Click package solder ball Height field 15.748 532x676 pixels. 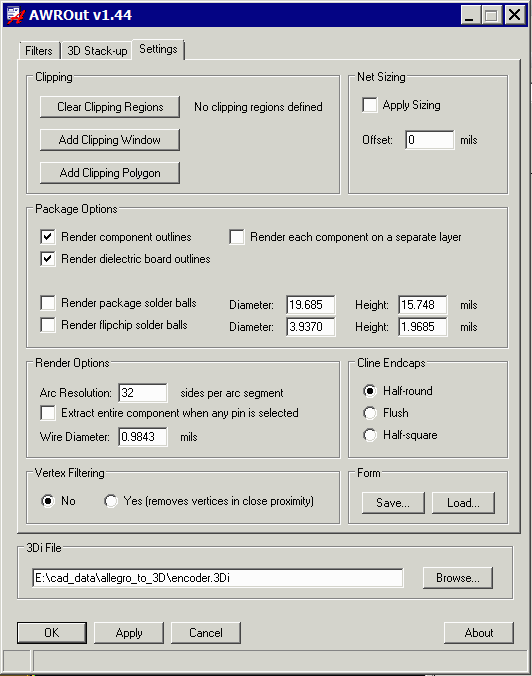pyautogui.click(x=422, y=305)
